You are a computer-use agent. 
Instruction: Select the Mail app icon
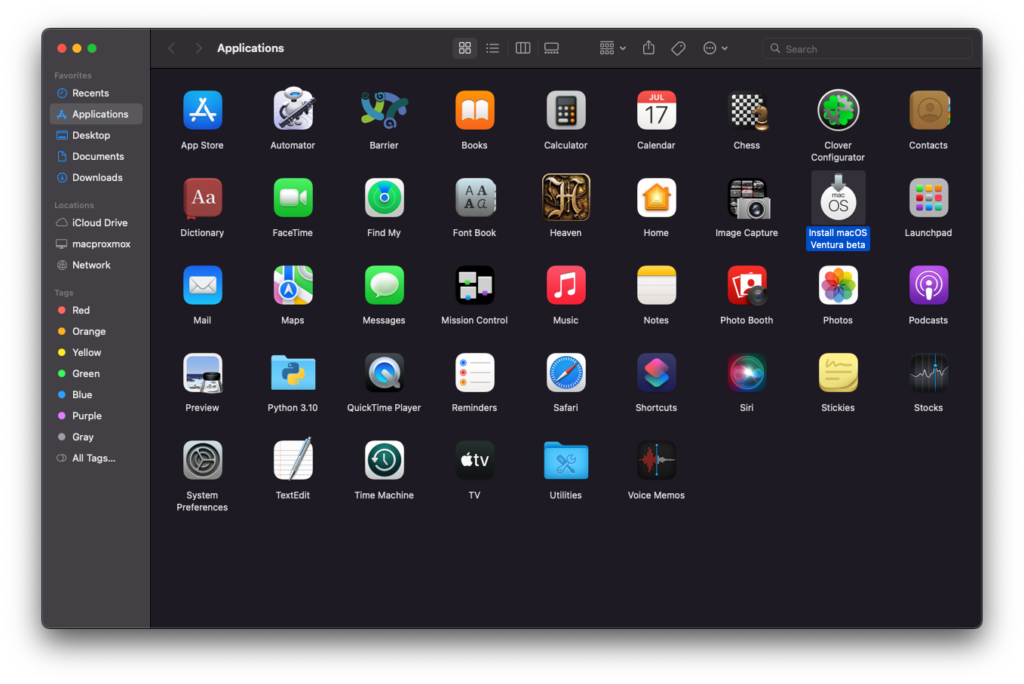(202, 285)
